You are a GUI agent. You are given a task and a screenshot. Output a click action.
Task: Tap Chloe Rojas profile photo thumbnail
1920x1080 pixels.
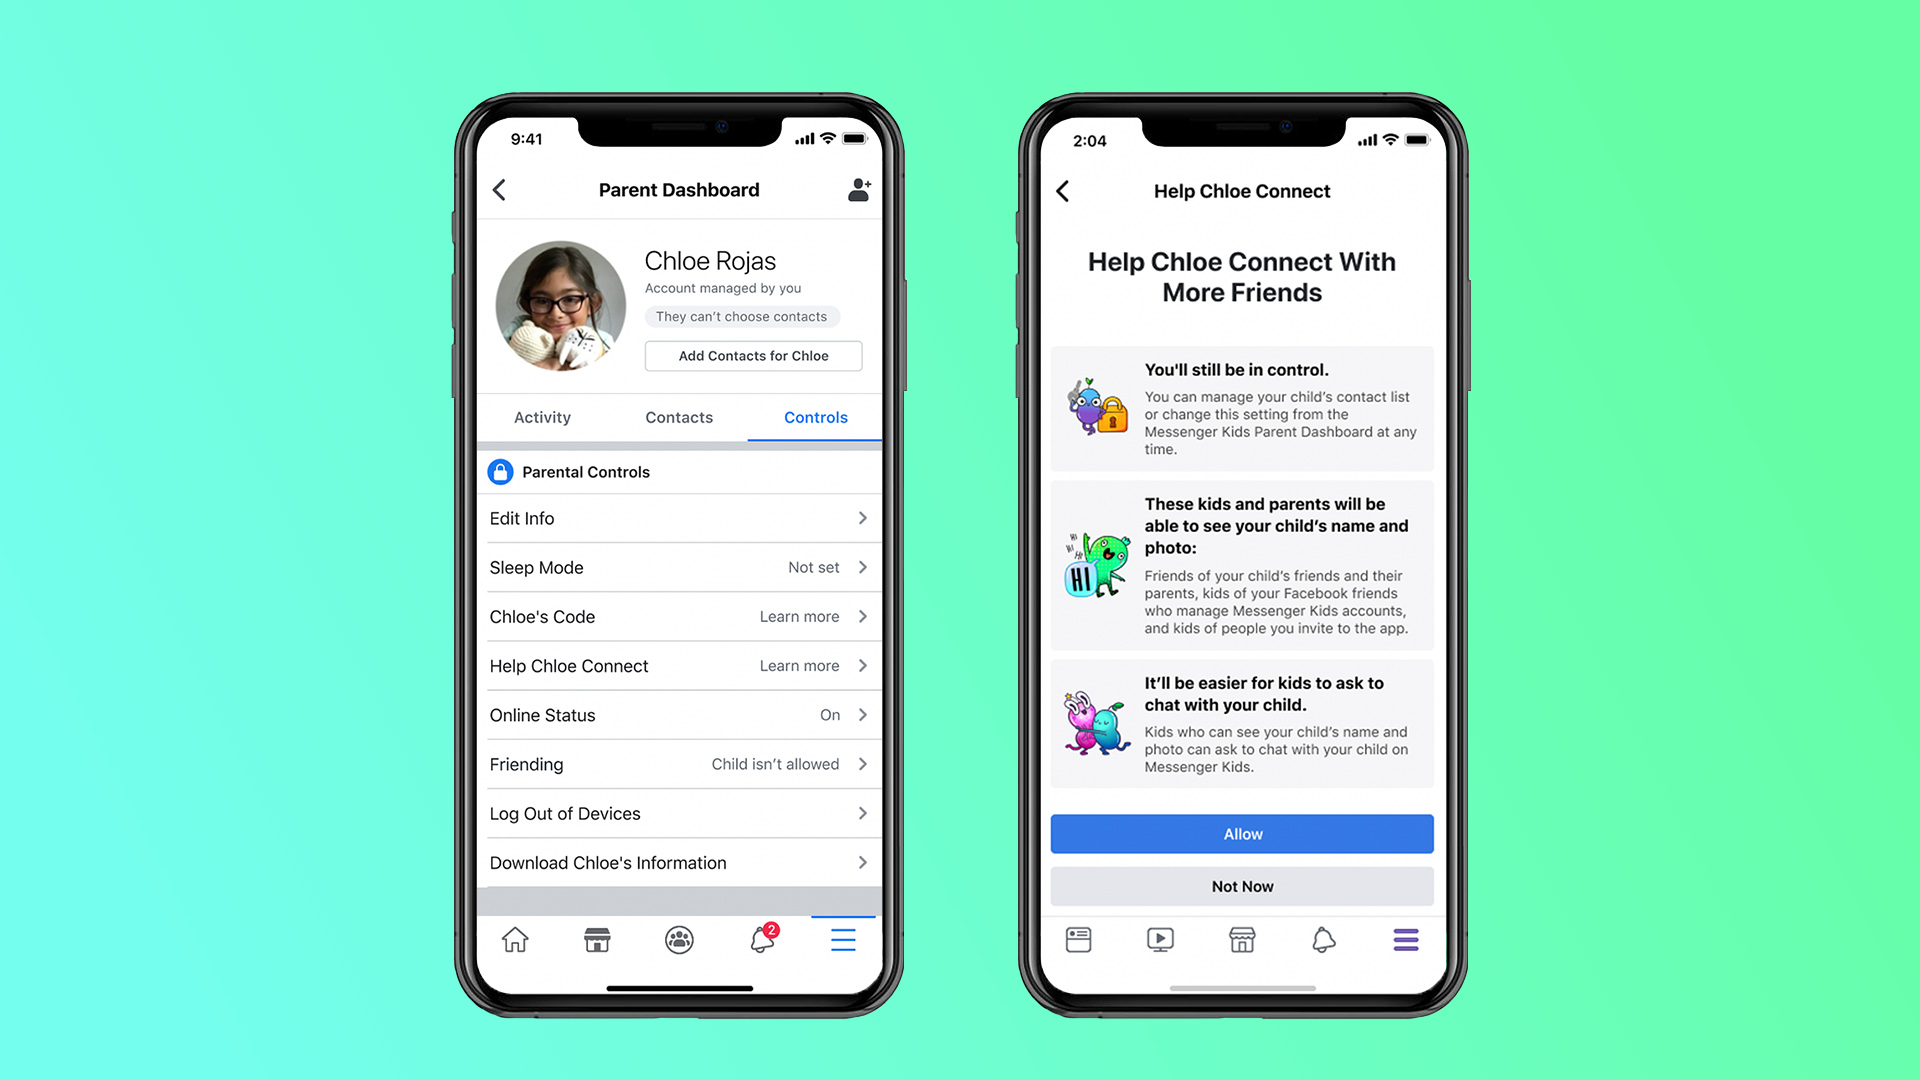(x=559, y=306)
